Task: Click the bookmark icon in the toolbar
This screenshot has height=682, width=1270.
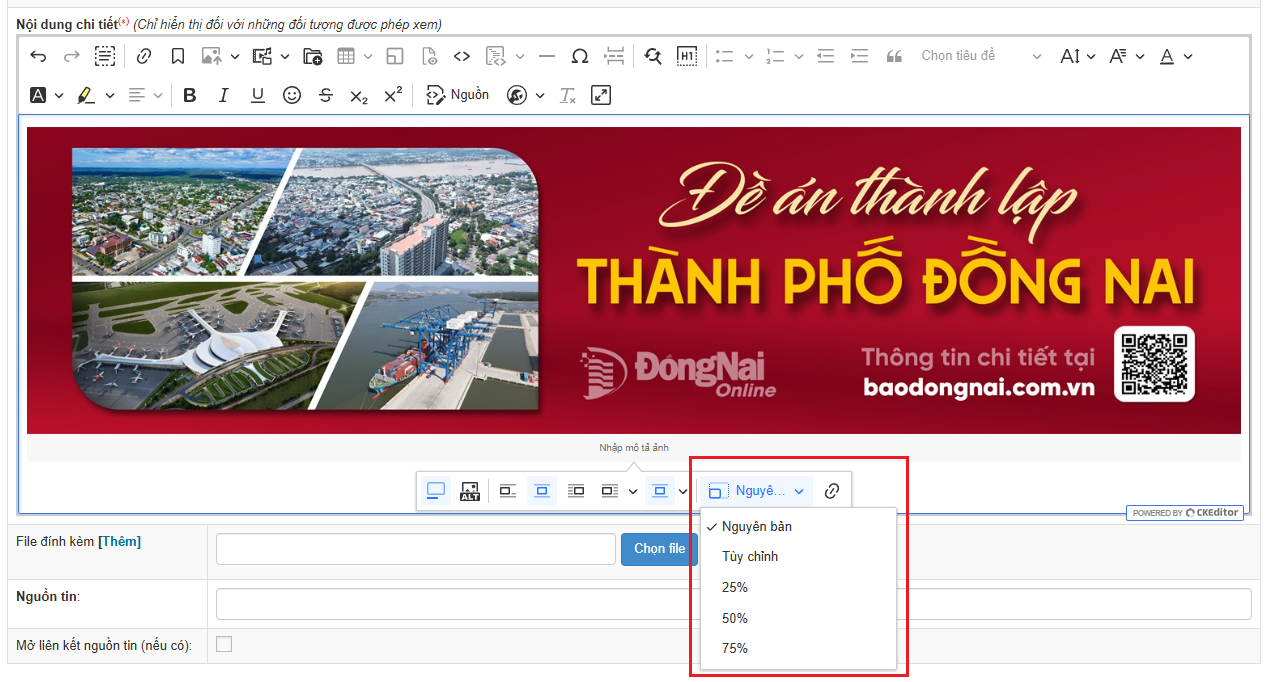Action: pos(177,56)
